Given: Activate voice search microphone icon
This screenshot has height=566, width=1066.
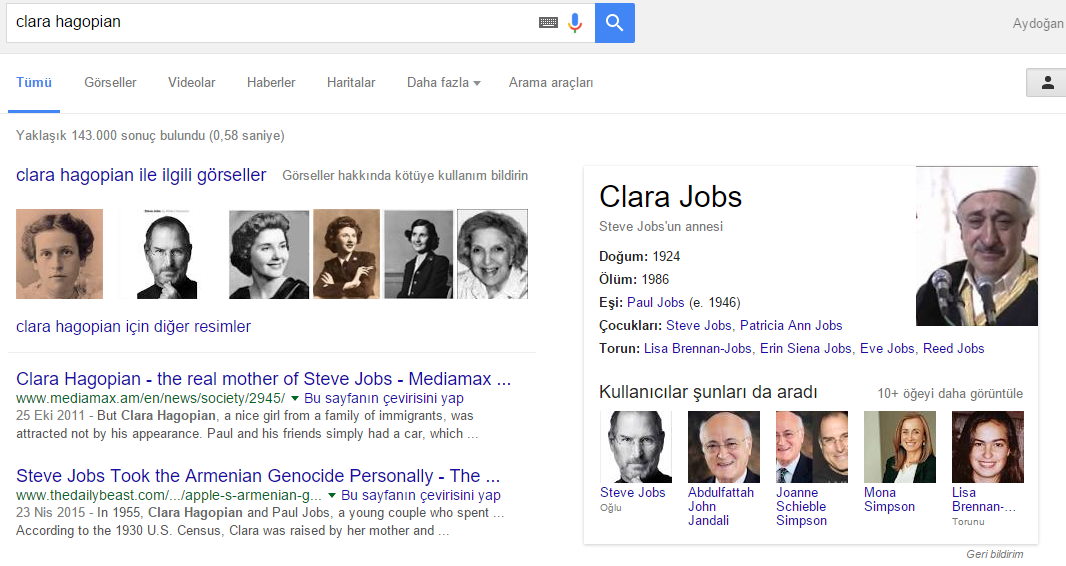Looking at the screenshot, I should pos(575,23).
